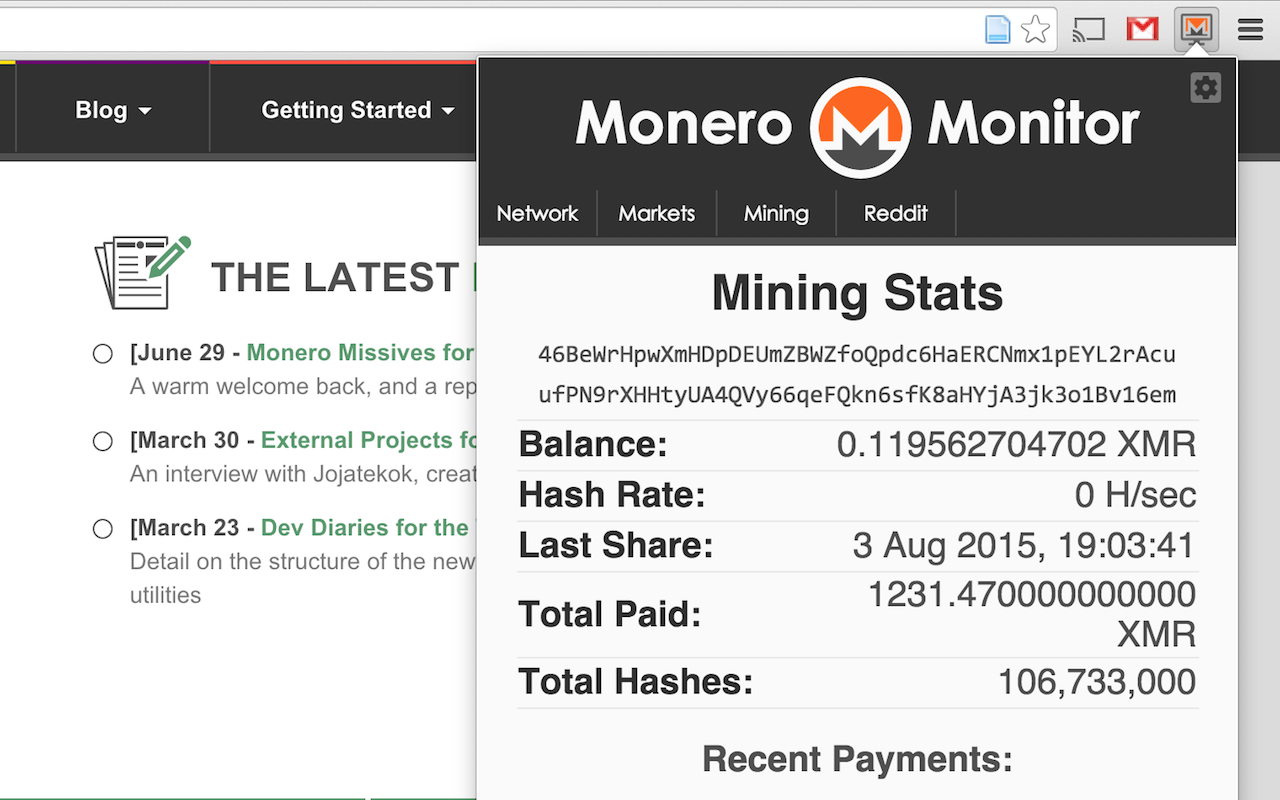This screenshot has height=800, width=1280.
Task: Click the news notepad and pencil icon
Action: 142,272
